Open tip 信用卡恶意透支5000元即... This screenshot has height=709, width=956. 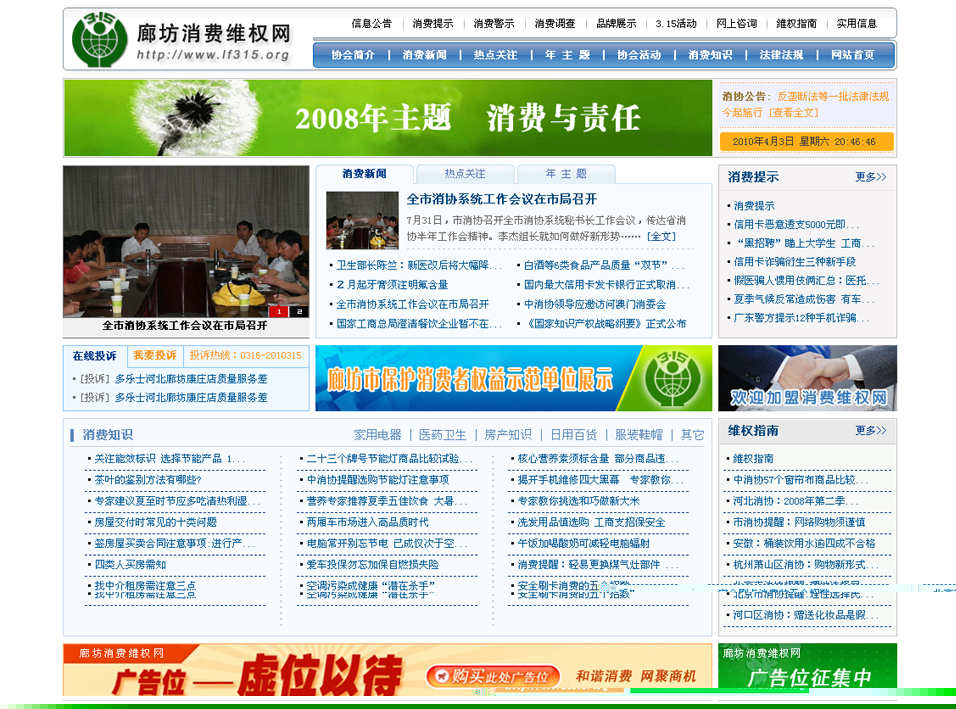(x=796, y=224)
